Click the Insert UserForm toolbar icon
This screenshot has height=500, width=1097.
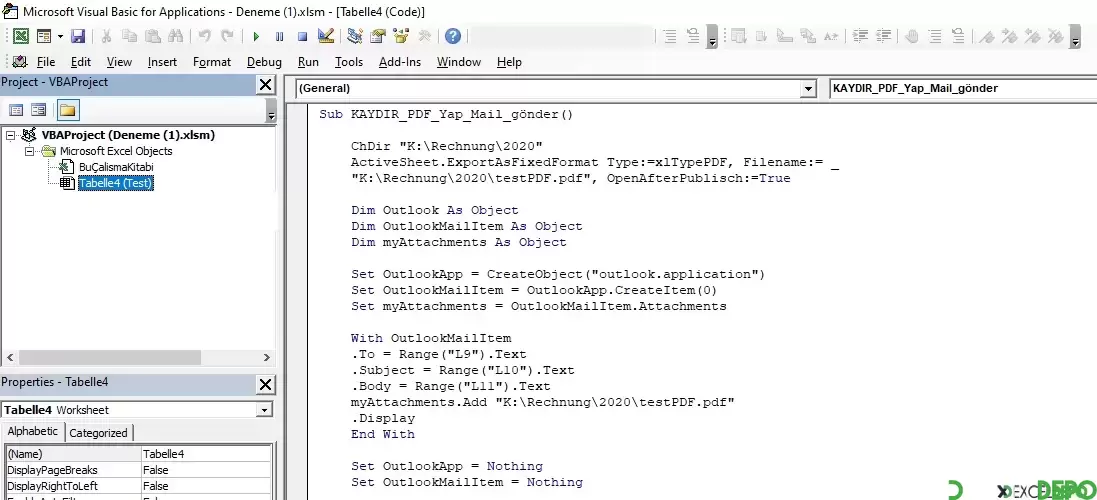coord(44,36)
